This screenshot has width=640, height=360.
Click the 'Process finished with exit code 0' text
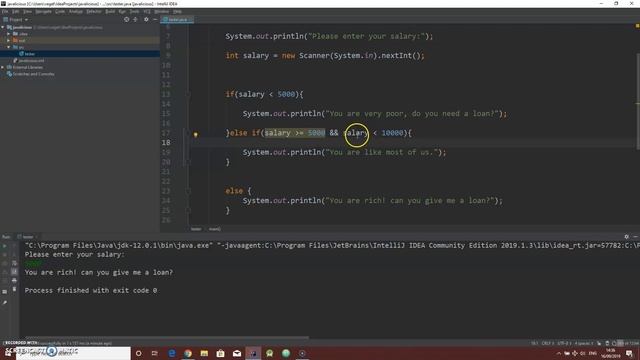click(x=91, y=290)
